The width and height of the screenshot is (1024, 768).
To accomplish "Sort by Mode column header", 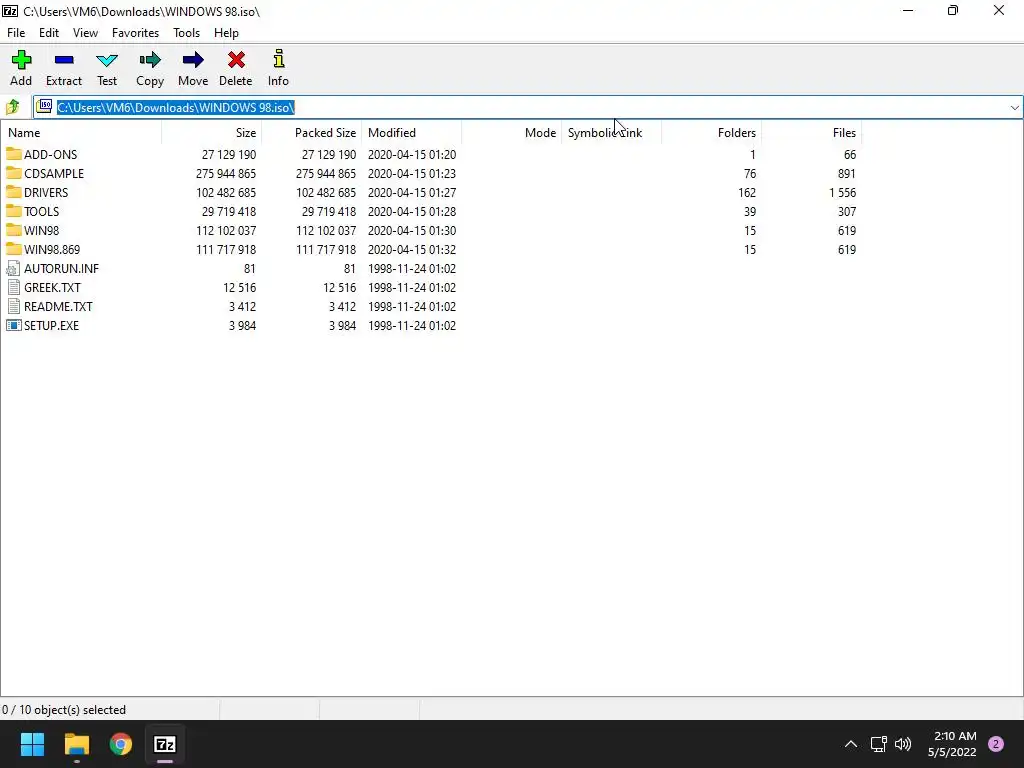I will pos(511,133).
